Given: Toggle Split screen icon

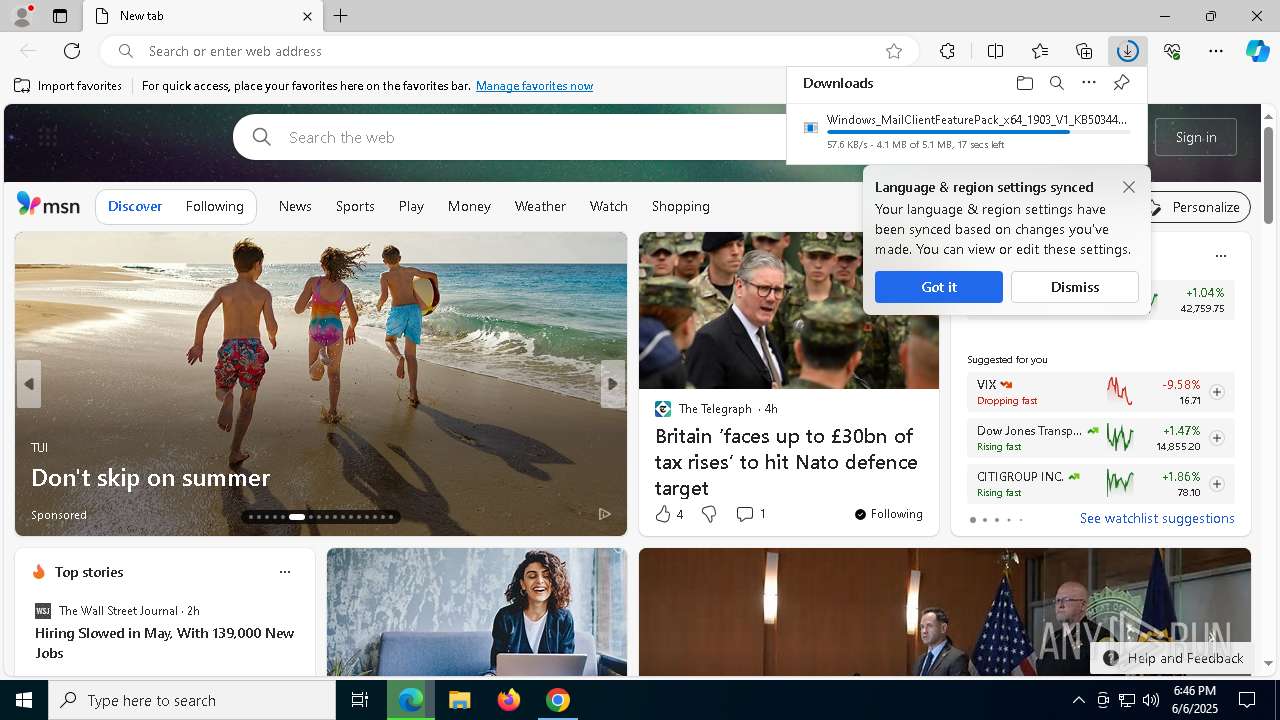Looking at the screenshot, I should point(996,51).
